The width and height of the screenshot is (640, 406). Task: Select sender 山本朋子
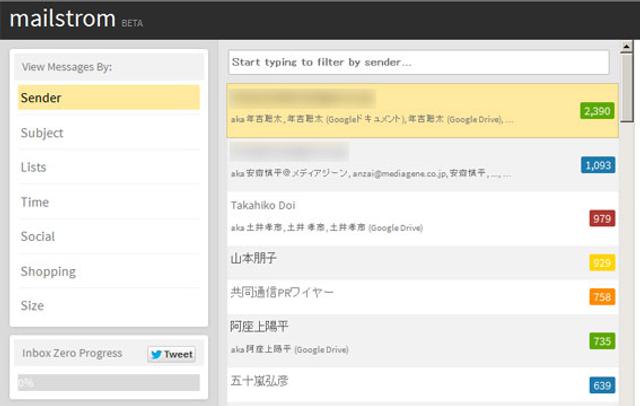[422, 262]
